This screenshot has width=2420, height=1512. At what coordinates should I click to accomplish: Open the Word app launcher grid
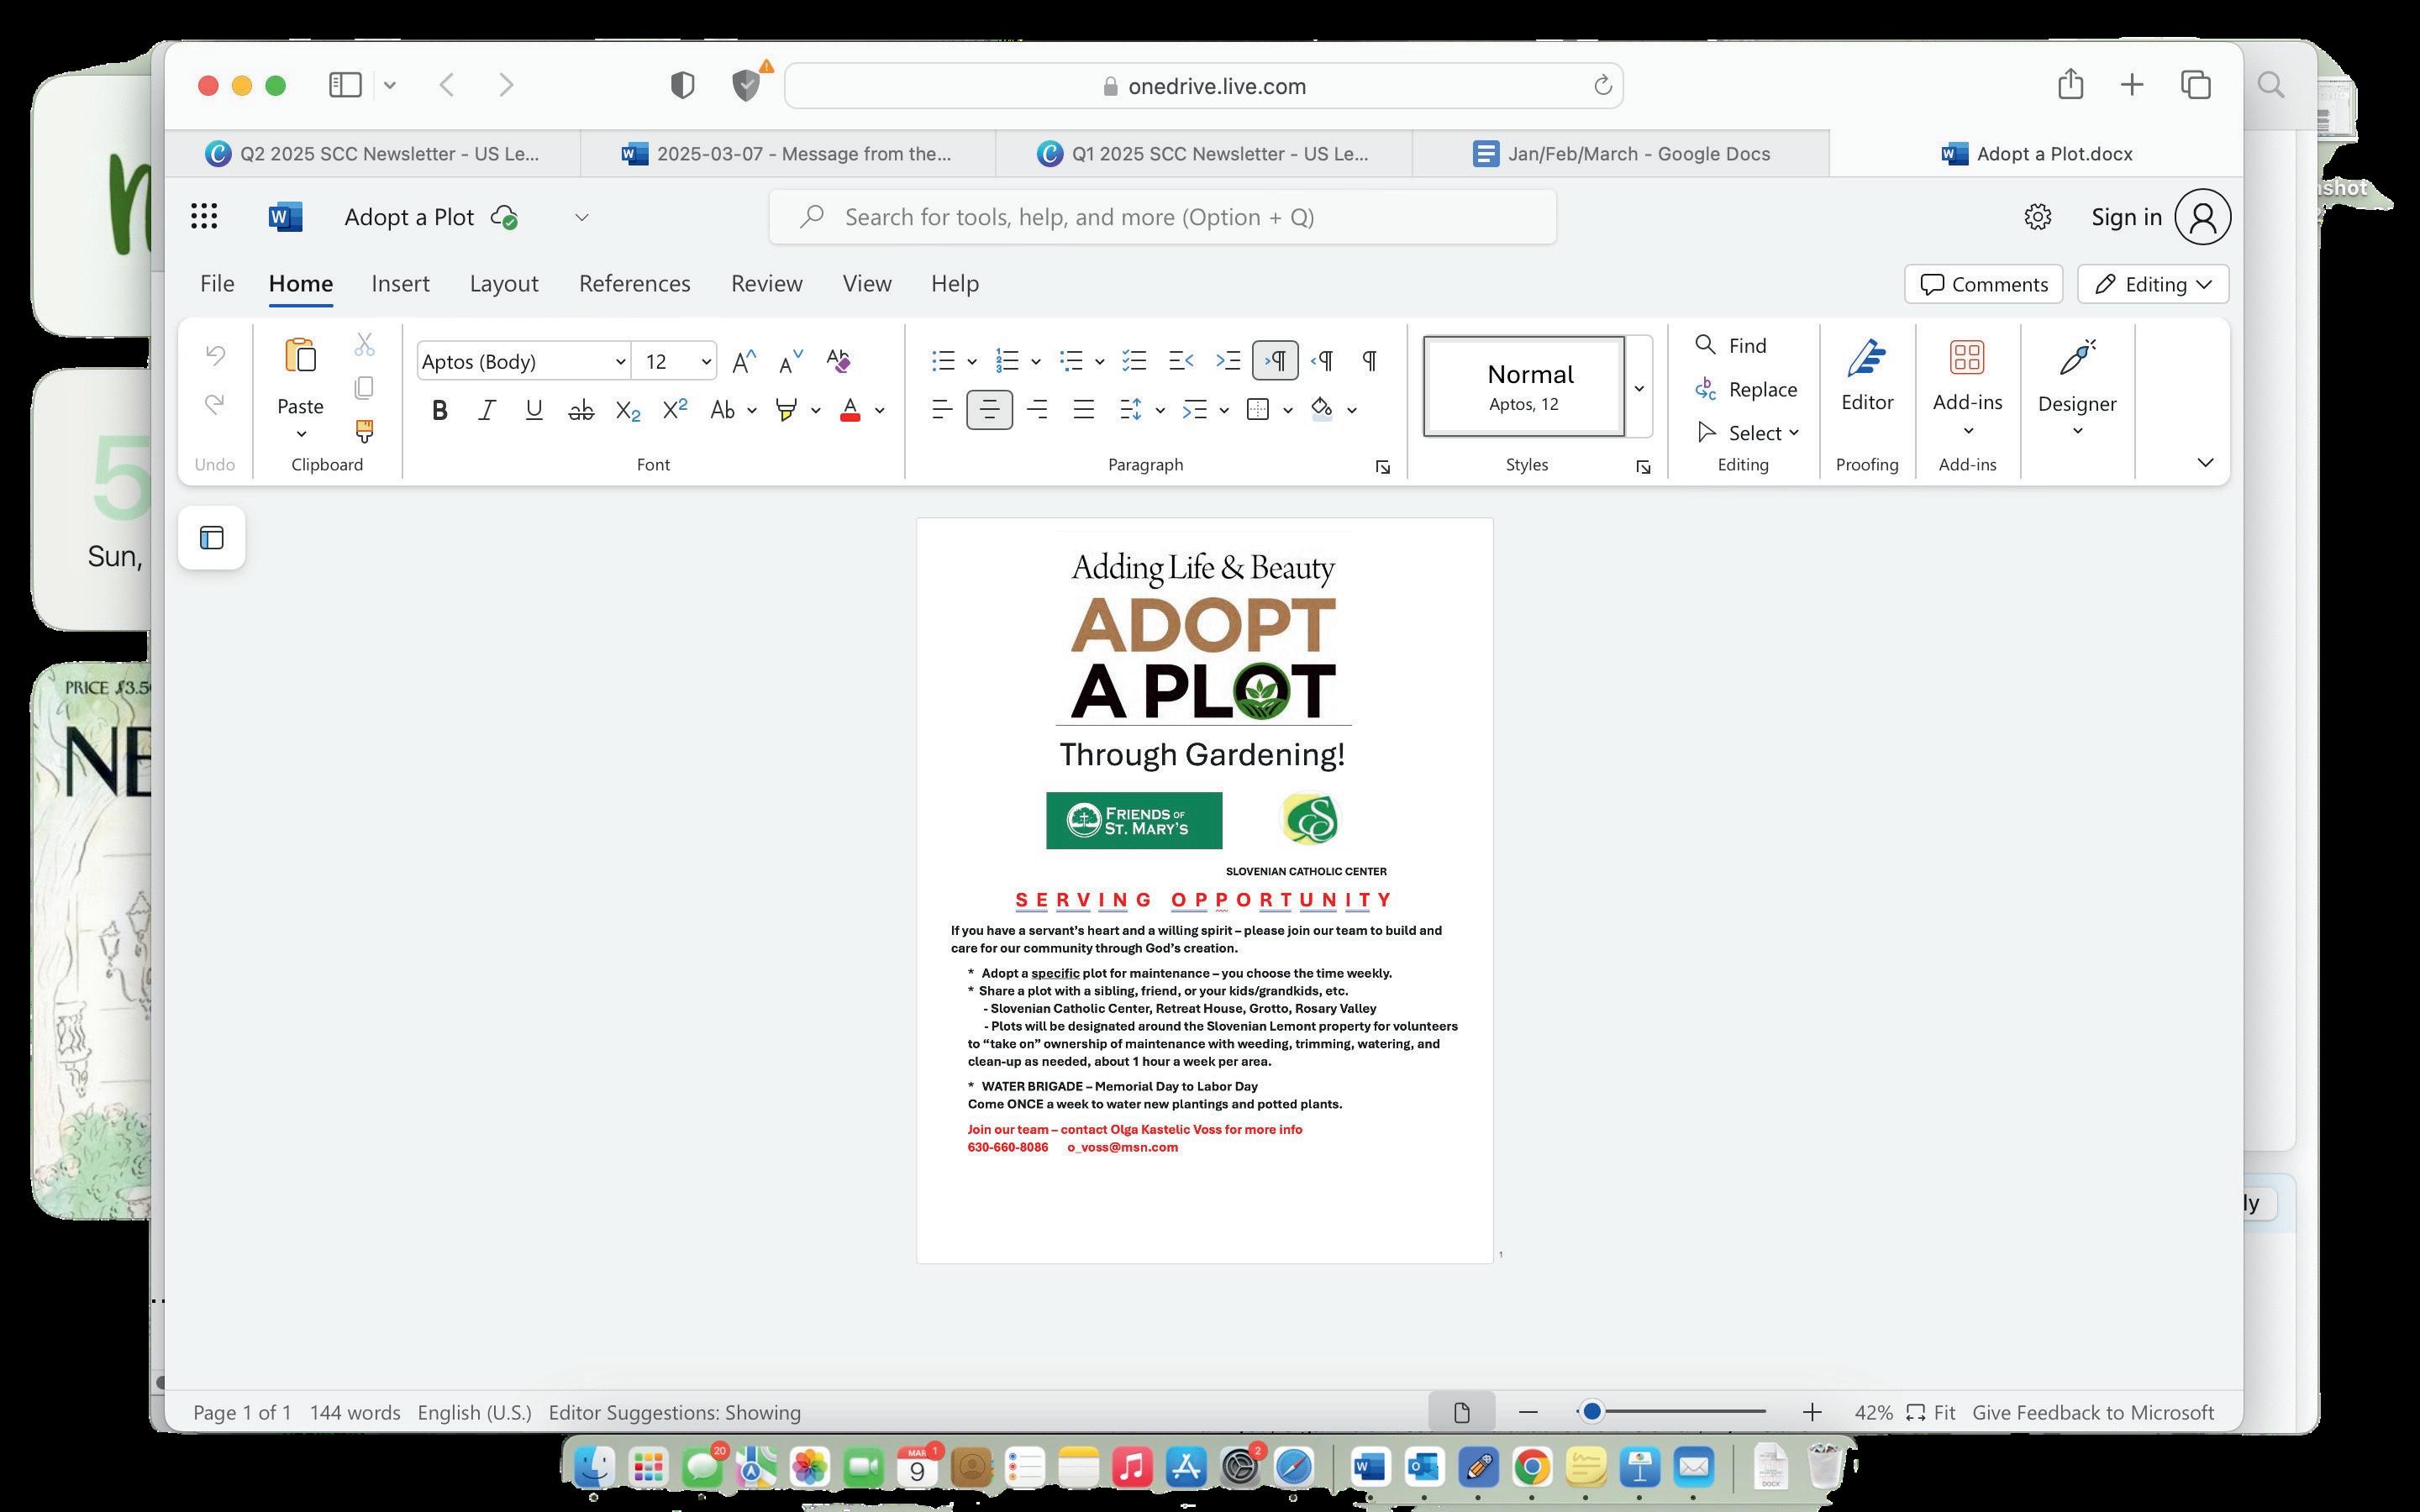(204, 217)
